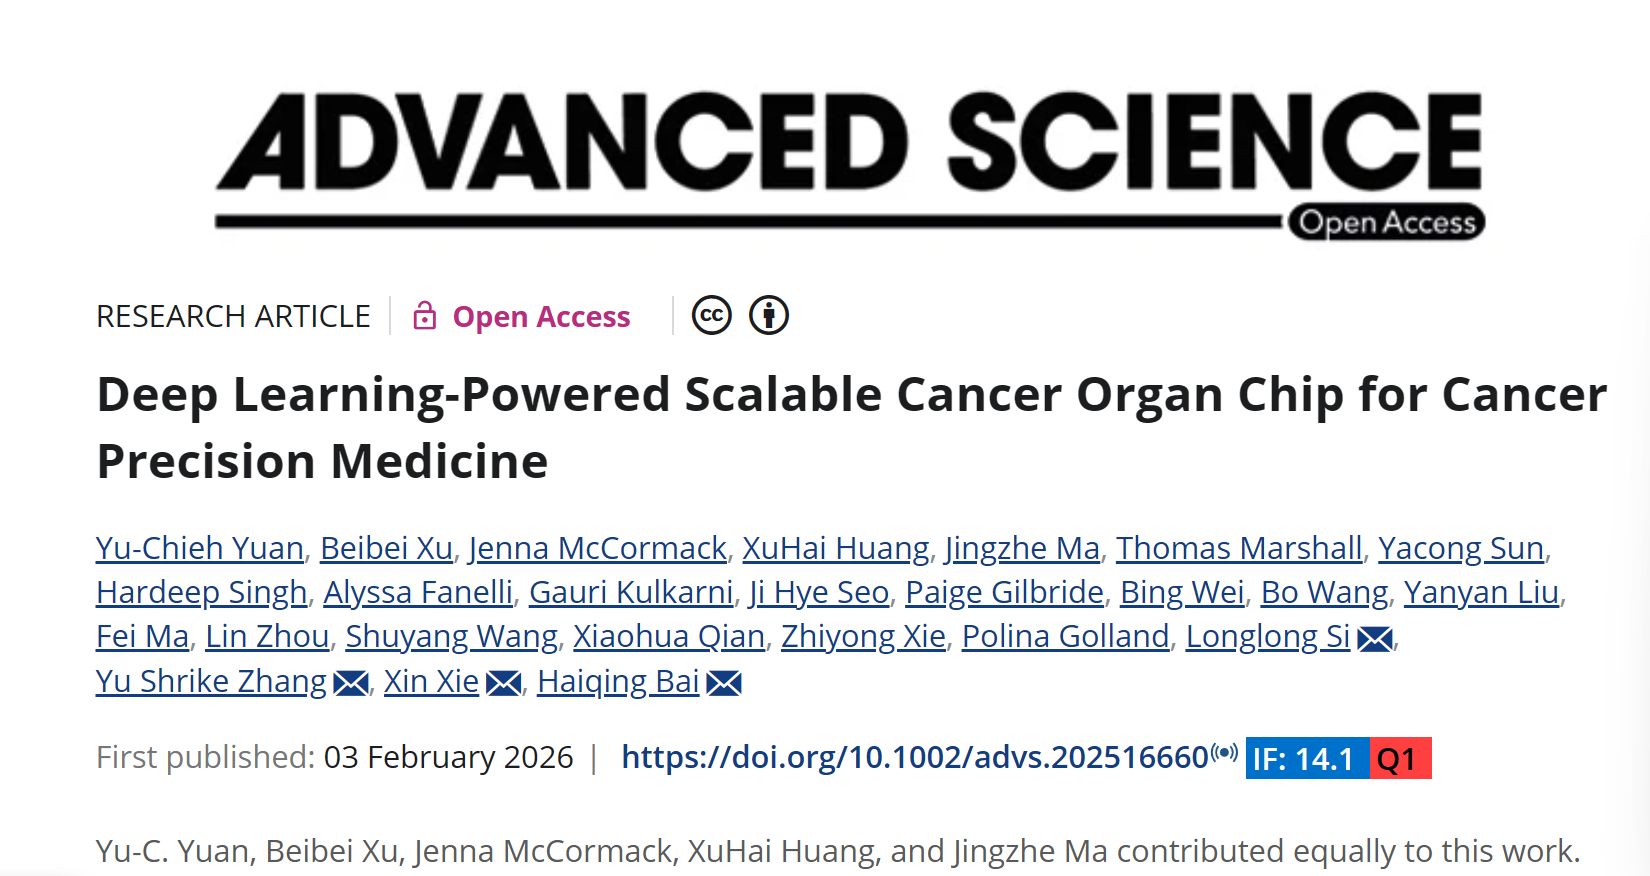Screen dimensions: 1650x876
Task: Click the magenta Open Access label
Action: point(541,317)
